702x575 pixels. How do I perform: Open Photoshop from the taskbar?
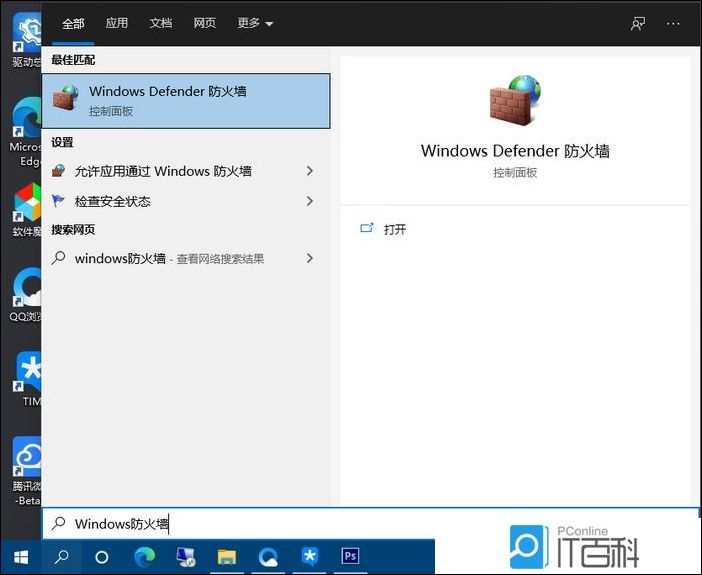351,557
